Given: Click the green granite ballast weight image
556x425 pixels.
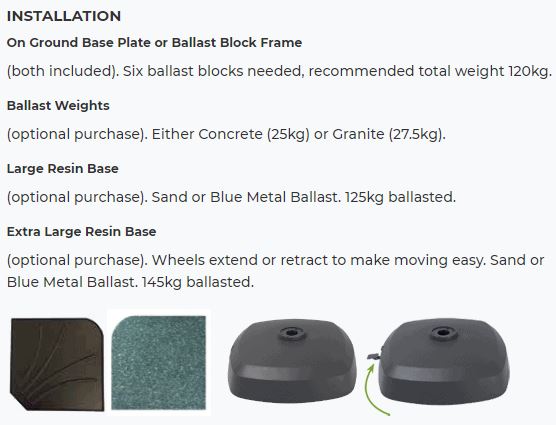Looking at the screenshot, I should [159, 363].
